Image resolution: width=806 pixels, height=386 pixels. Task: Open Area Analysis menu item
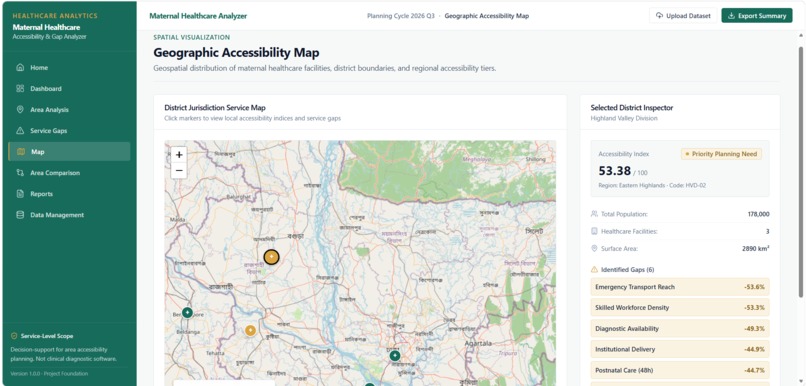coord(69,109)
